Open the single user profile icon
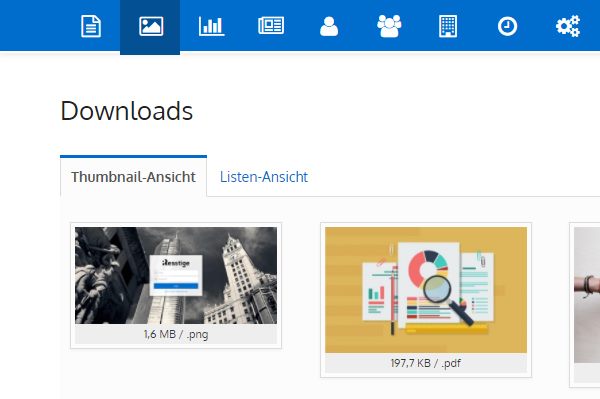Screen dimensions: 600x399 329,26
